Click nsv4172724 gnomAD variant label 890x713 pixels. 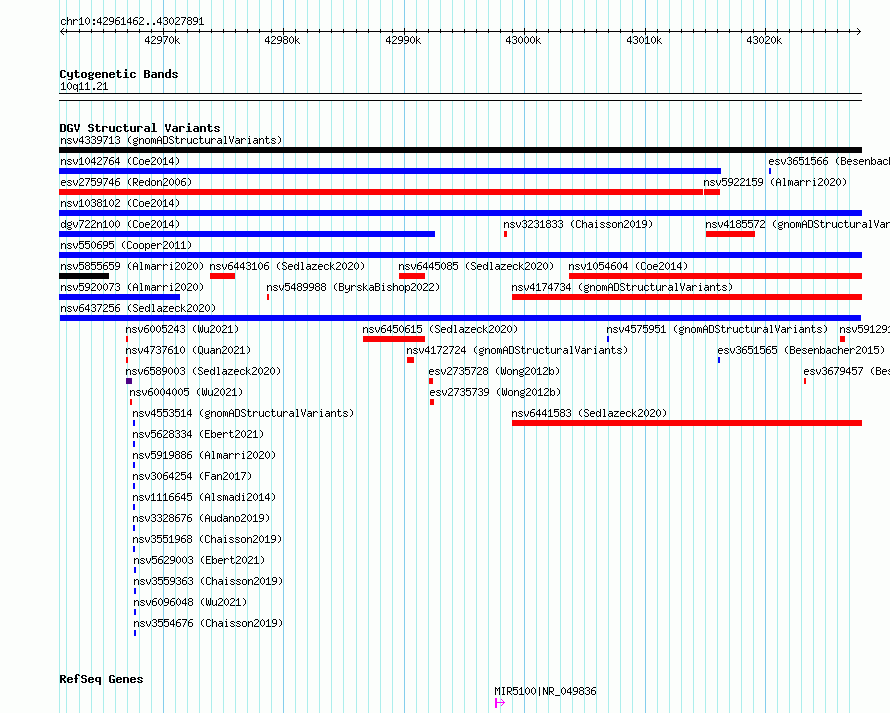[x=517, y=350]
